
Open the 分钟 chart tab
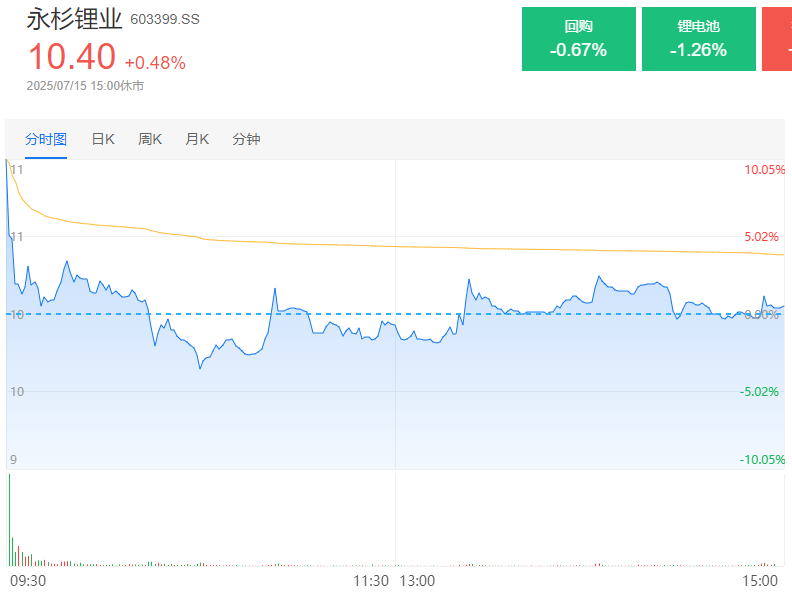click(x=246, y=139)
